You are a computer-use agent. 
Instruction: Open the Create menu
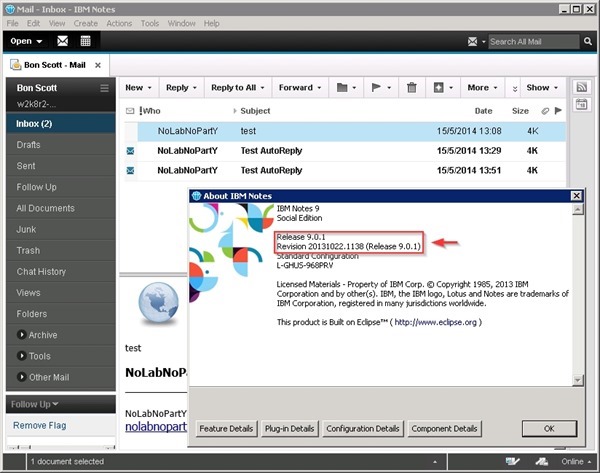tap(85, 23)
